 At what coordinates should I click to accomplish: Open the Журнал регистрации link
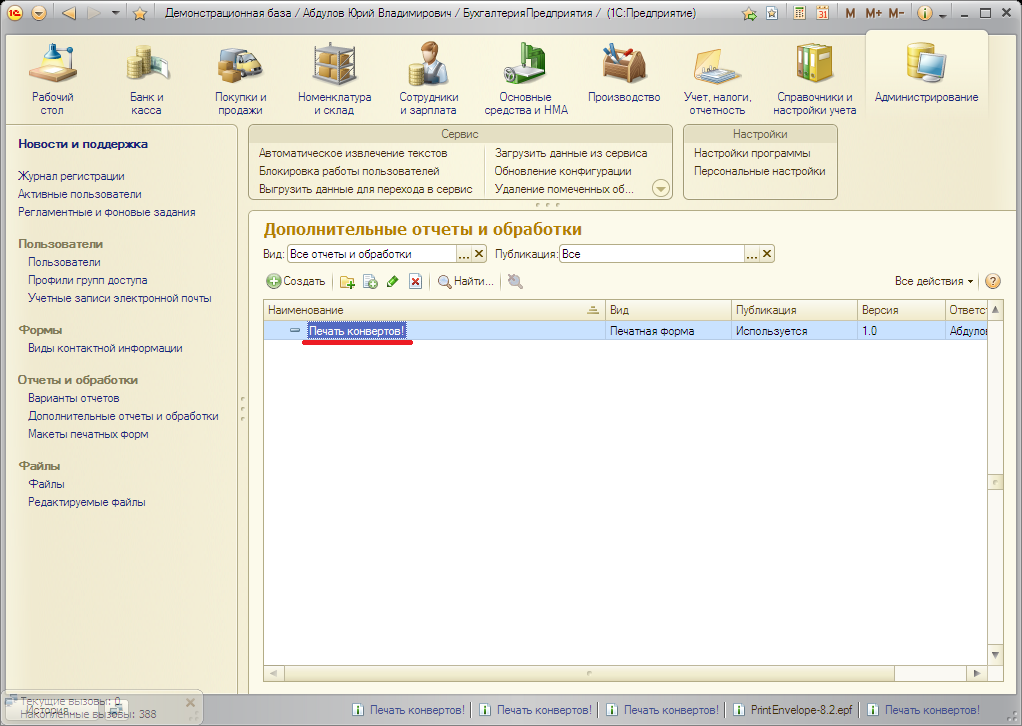pos(71,176)
